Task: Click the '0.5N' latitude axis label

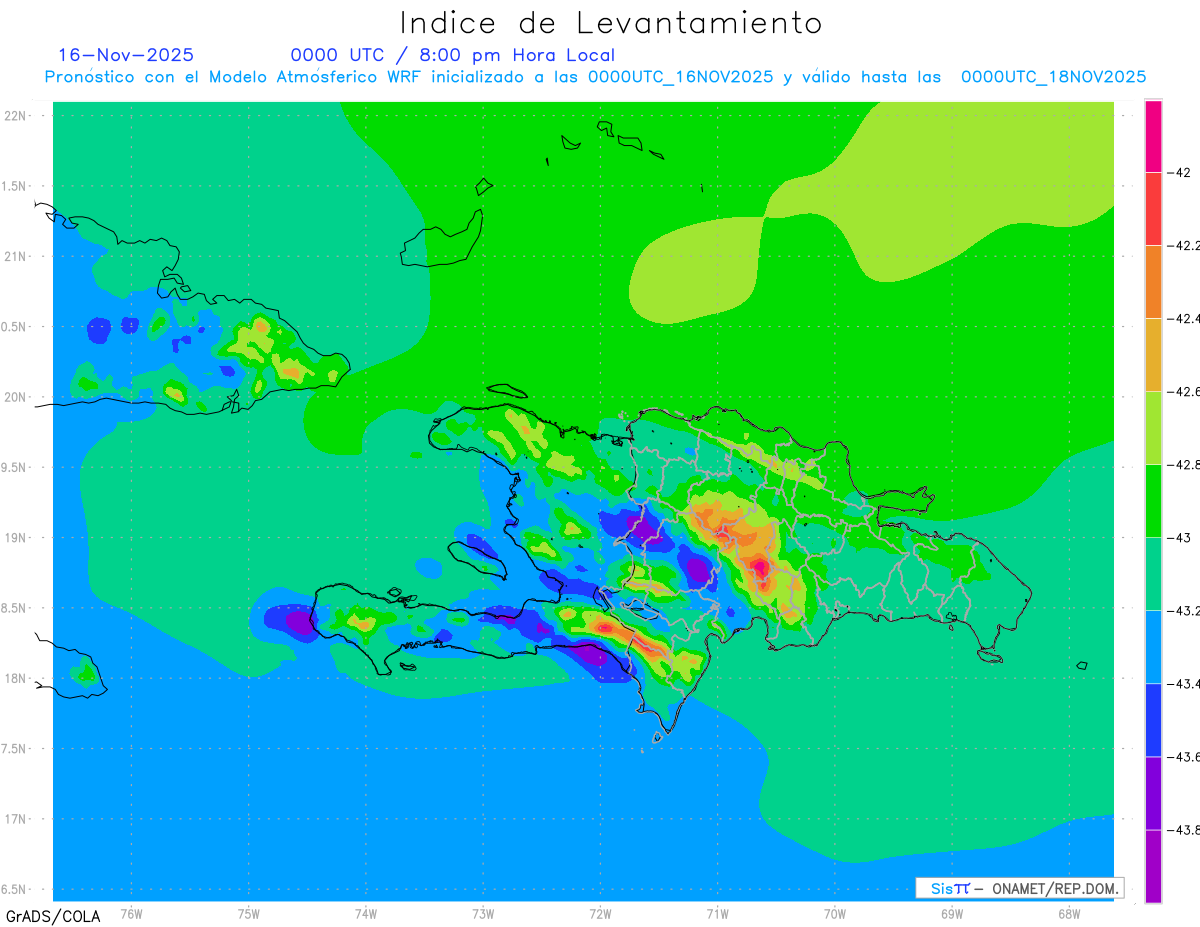Action: [x=15, y=327]
